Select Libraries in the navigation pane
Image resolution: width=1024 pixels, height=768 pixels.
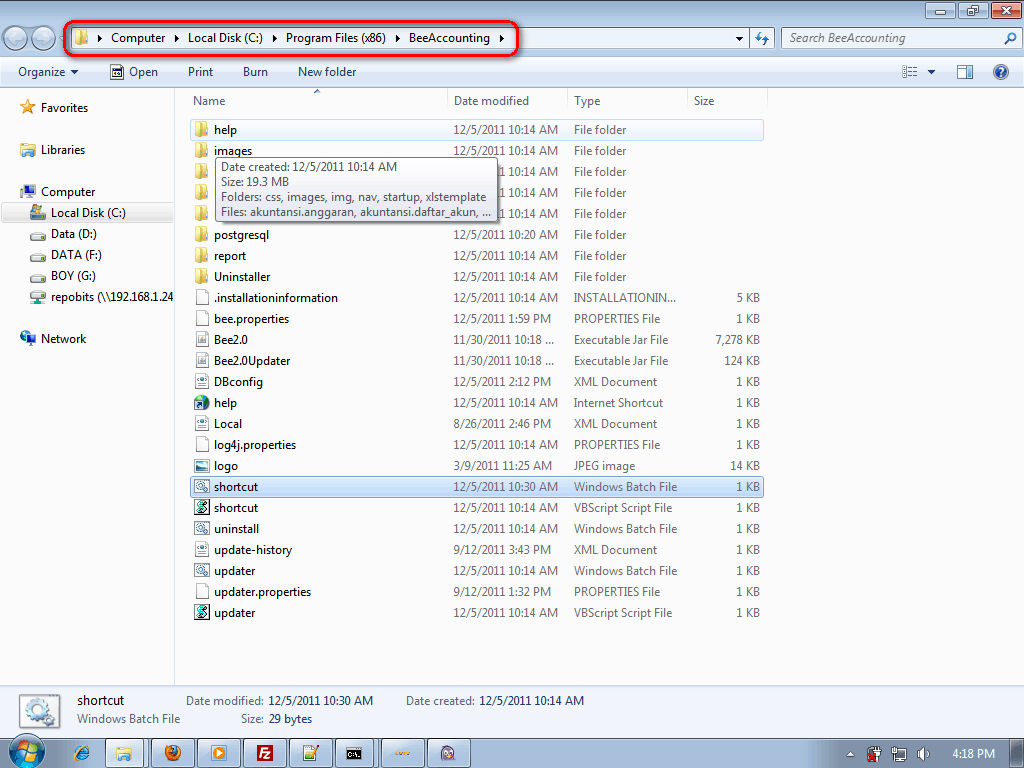pos(63,150)
